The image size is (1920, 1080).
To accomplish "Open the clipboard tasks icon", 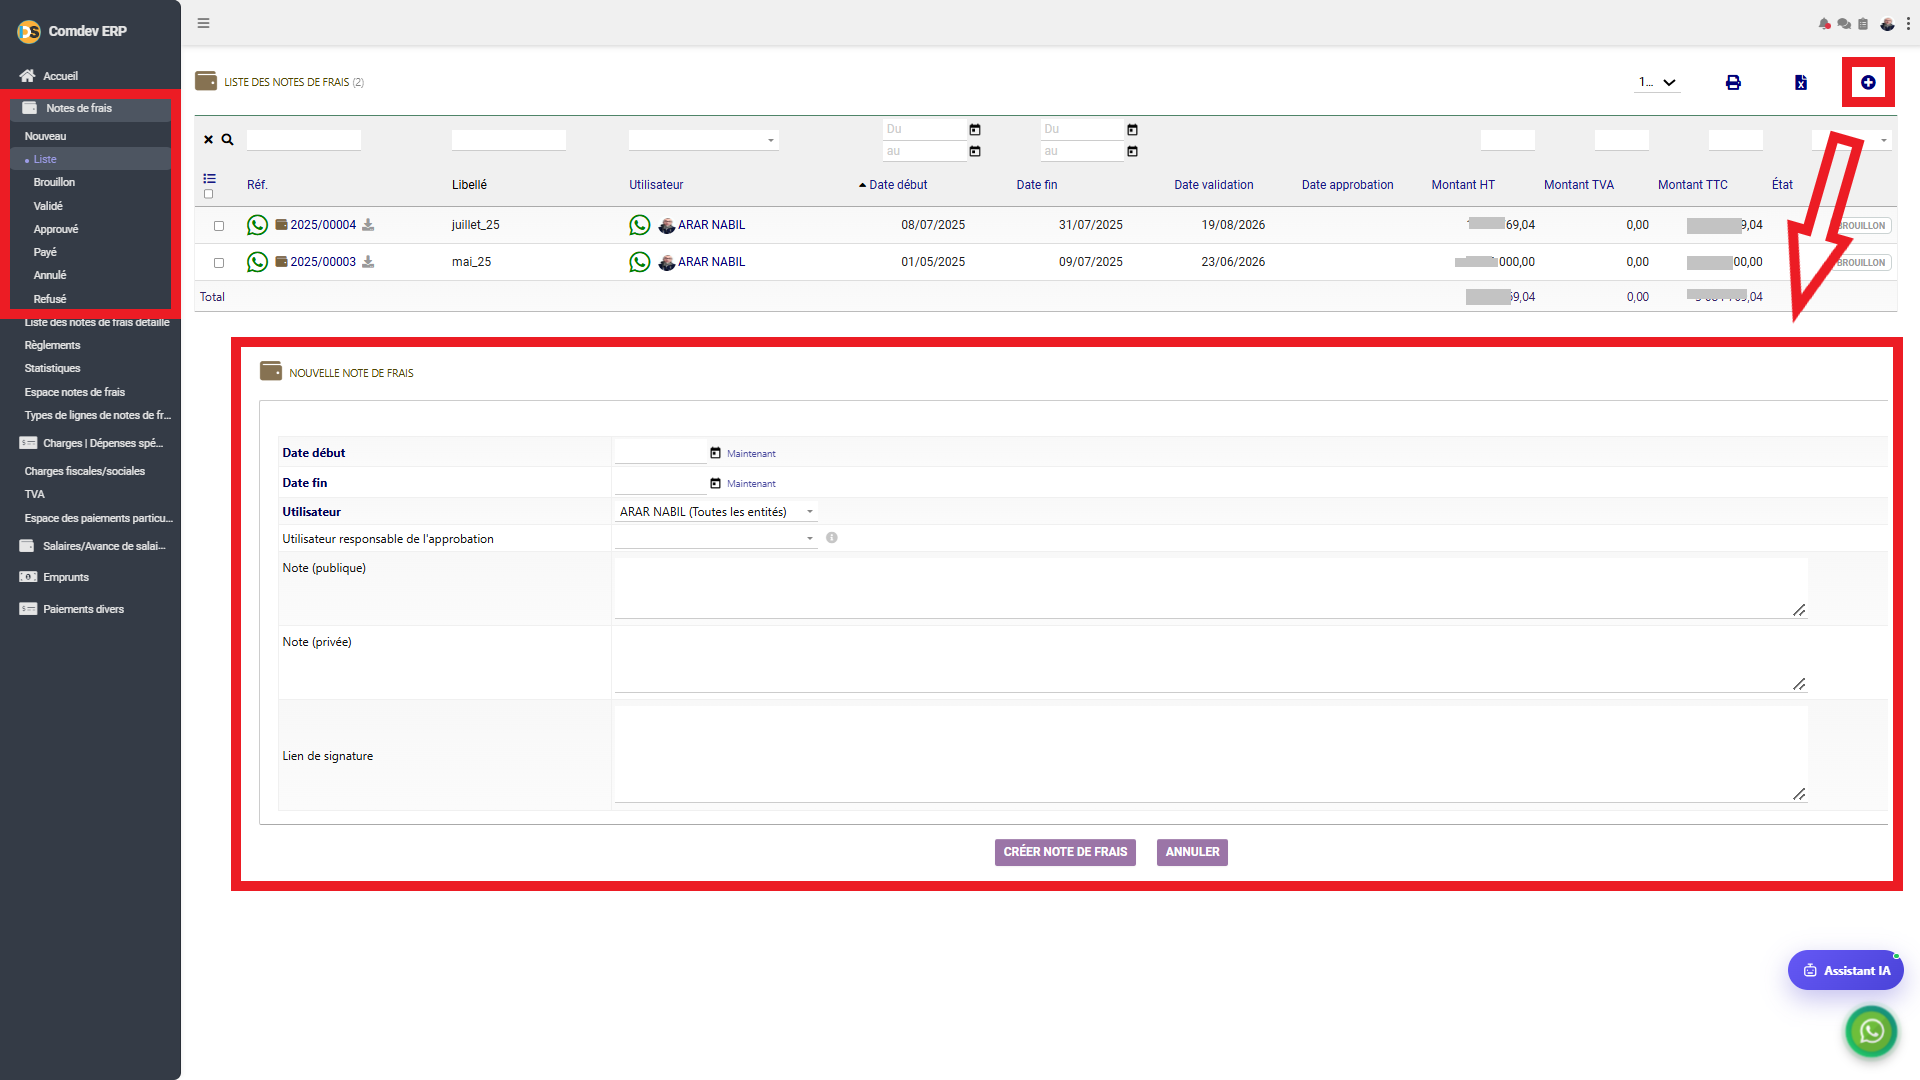I will coord(1863,24).
